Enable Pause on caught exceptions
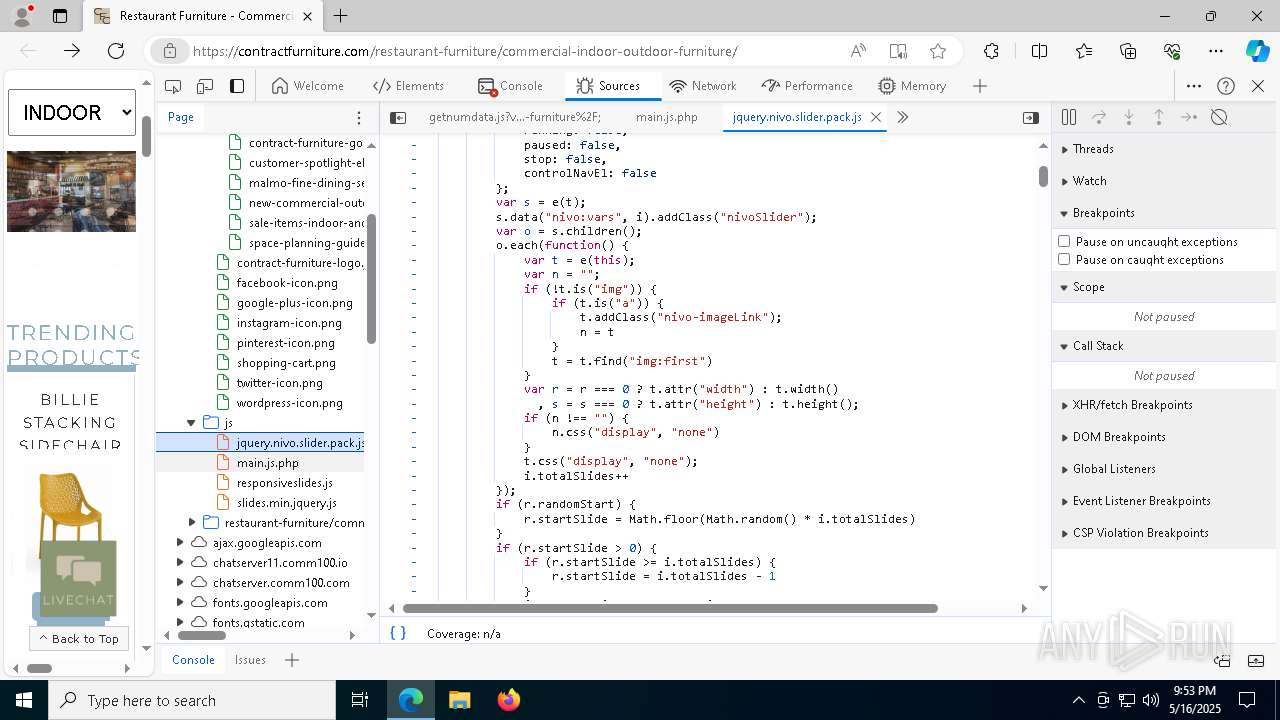The height and width of the screenshot is (720, 1280). point(1064,259)
